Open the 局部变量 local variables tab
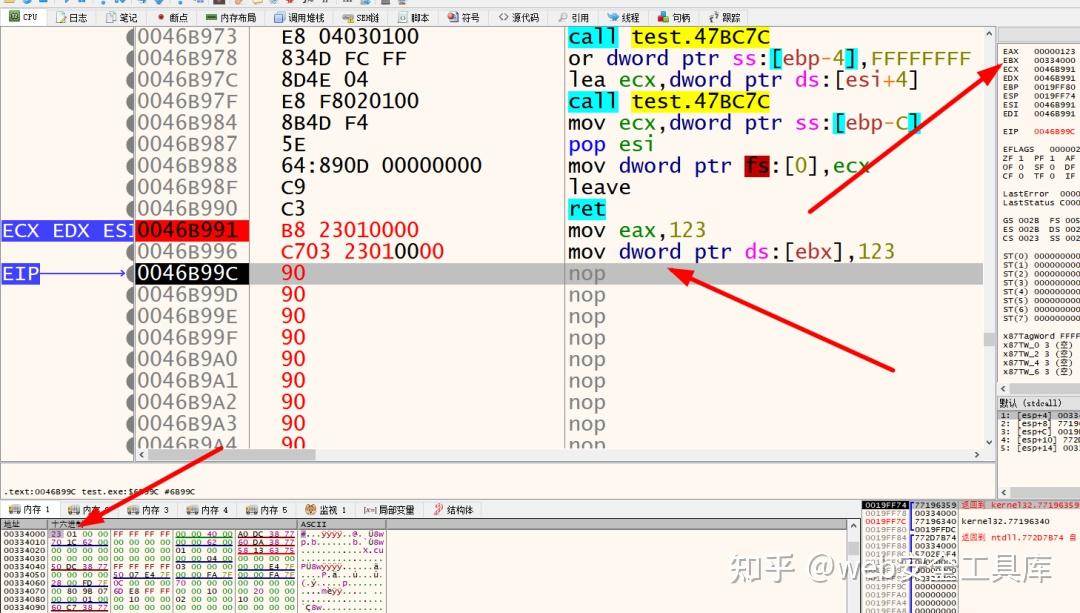 pos(389,510)
